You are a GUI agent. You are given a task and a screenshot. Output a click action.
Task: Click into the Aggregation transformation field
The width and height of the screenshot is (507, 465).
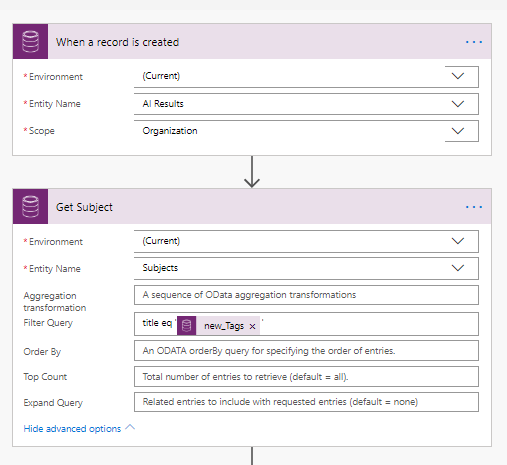(306, 295)
